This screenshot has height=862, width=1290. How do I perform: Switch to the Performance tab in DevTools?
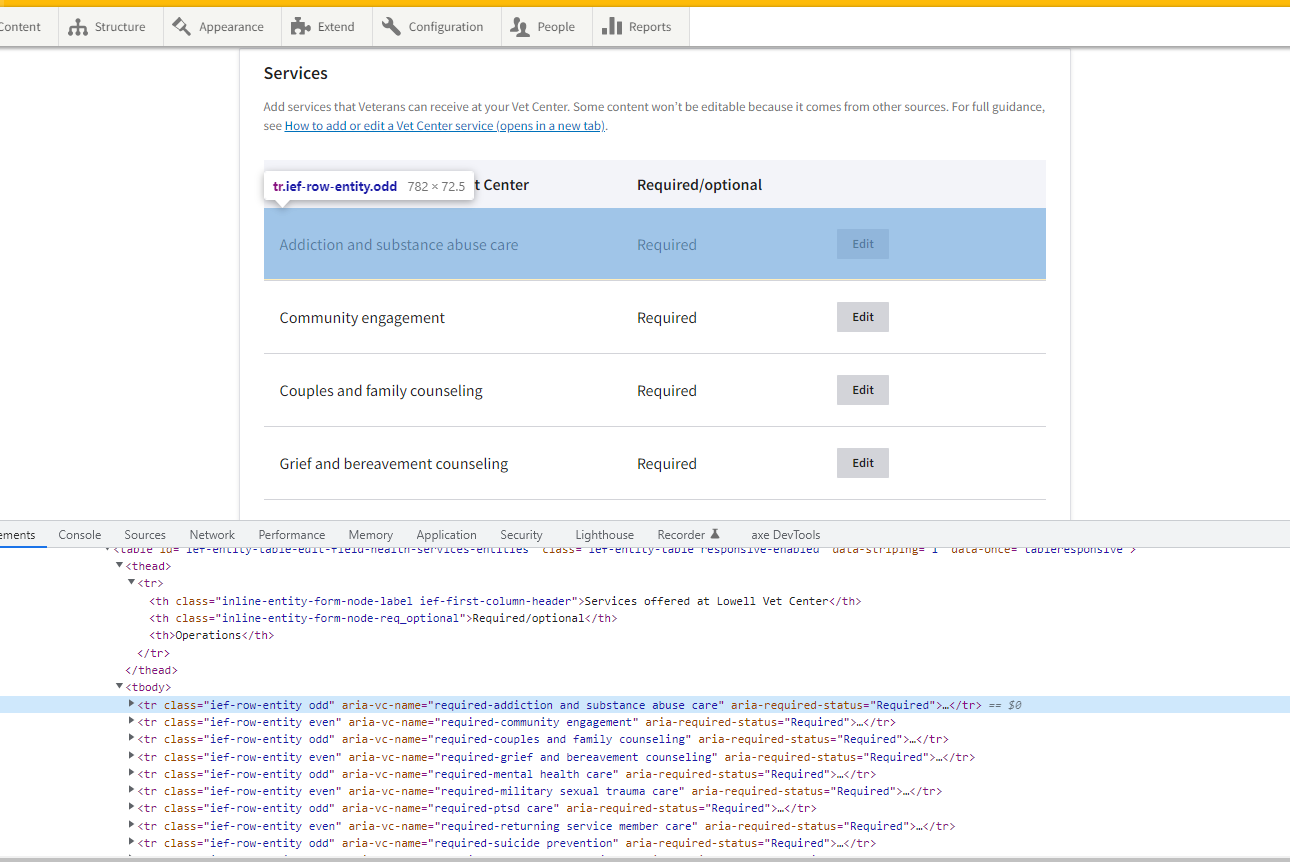[292, 535]
